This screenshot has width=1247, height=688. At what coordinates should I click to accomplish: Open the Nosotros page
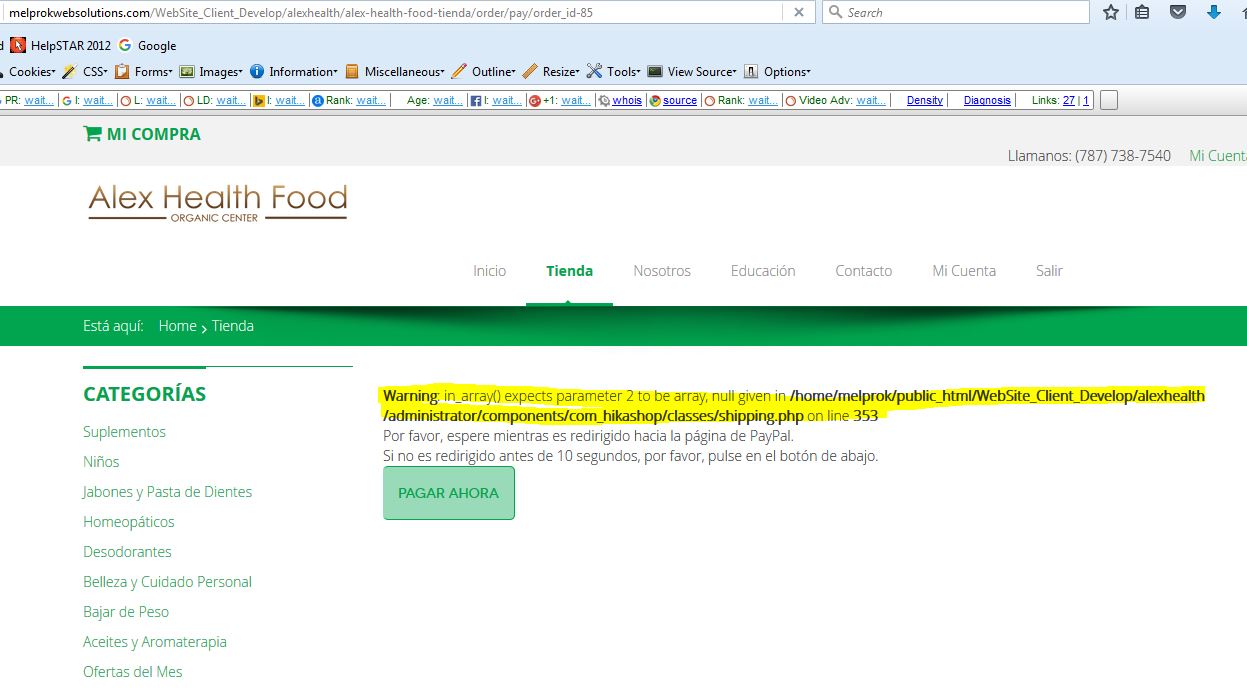click(x=662, y=271)
